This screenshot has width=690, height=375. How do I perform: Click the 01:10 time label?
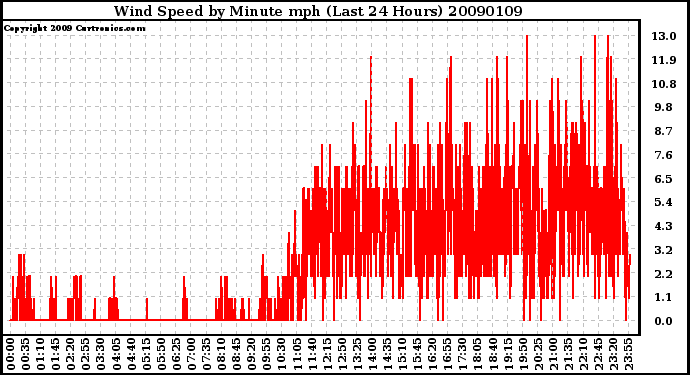click(40, 354)
